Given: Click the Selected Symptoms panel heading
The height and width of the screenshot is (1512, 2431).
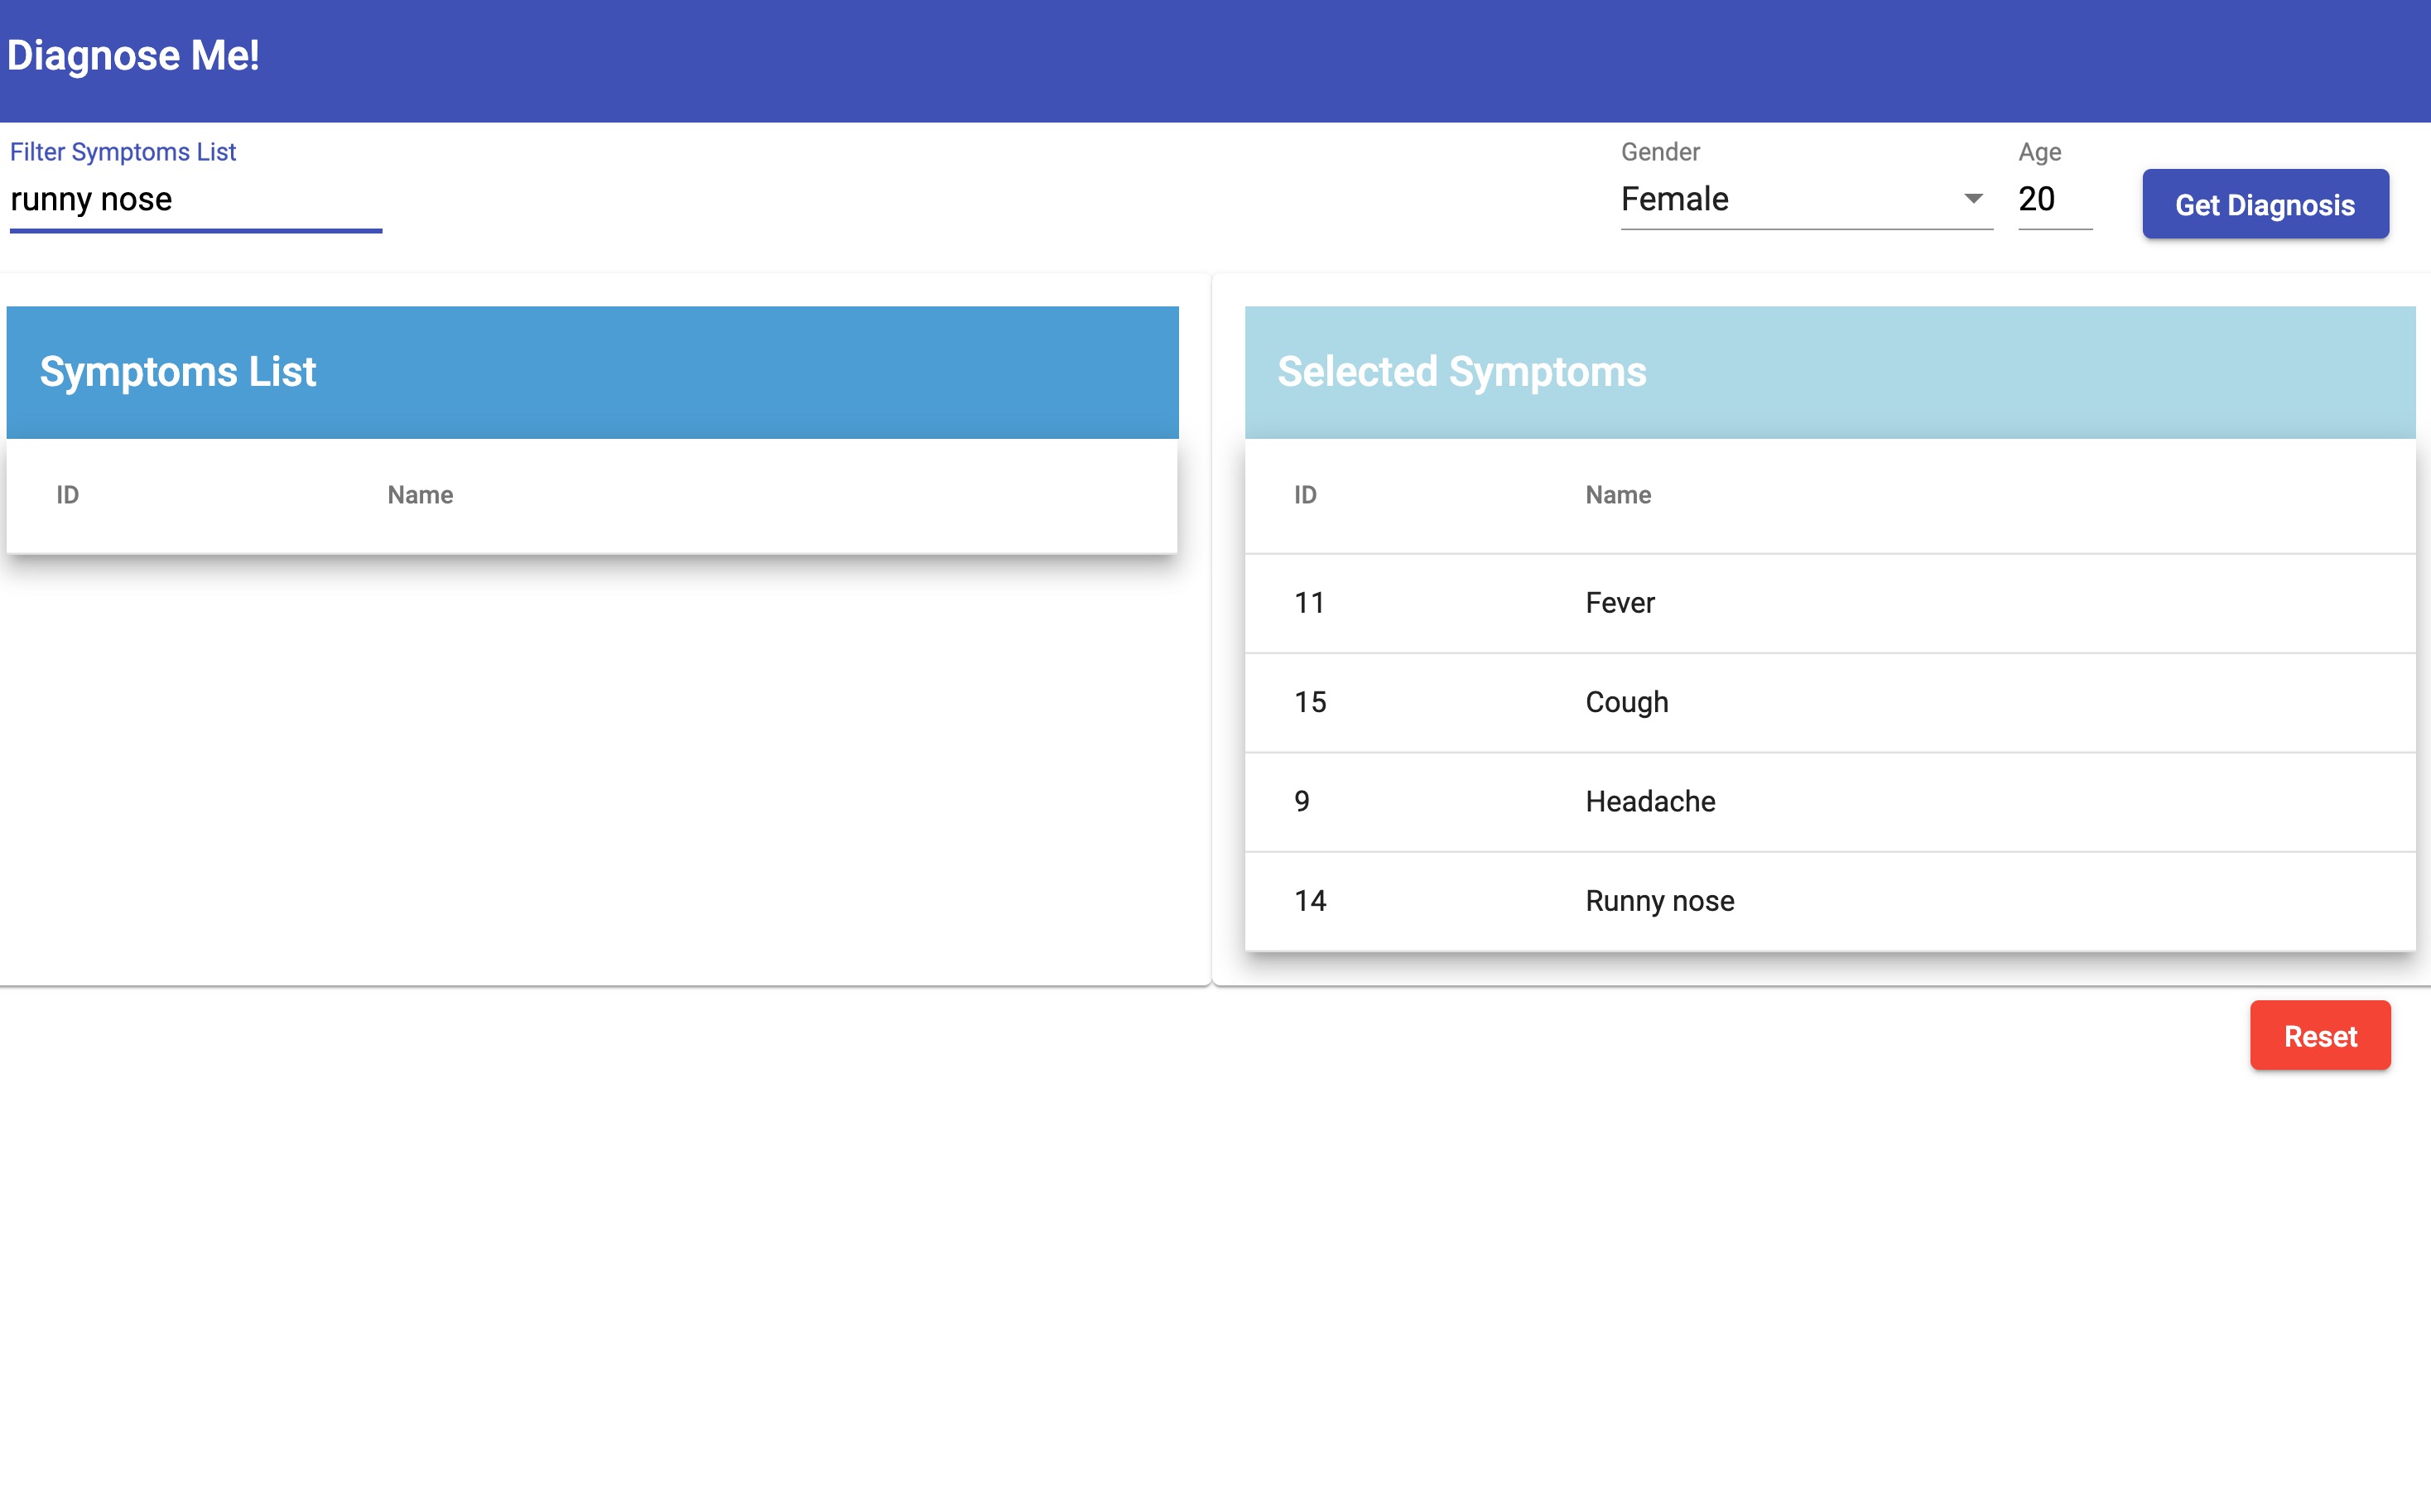Looking at the screenshot, I should (x=1461, y=372).
